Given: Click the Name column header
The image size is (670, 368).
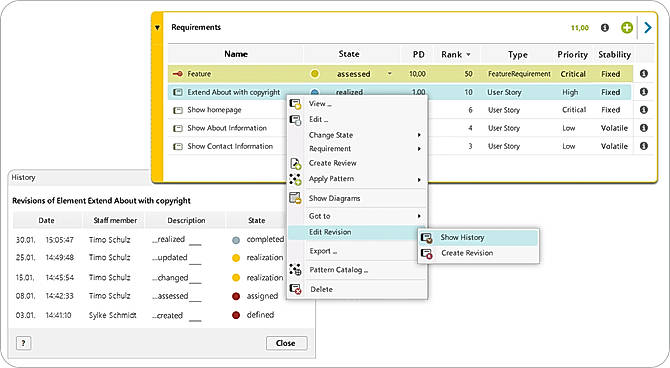Looking at the screenshot, I should click(x=236, y=54).
